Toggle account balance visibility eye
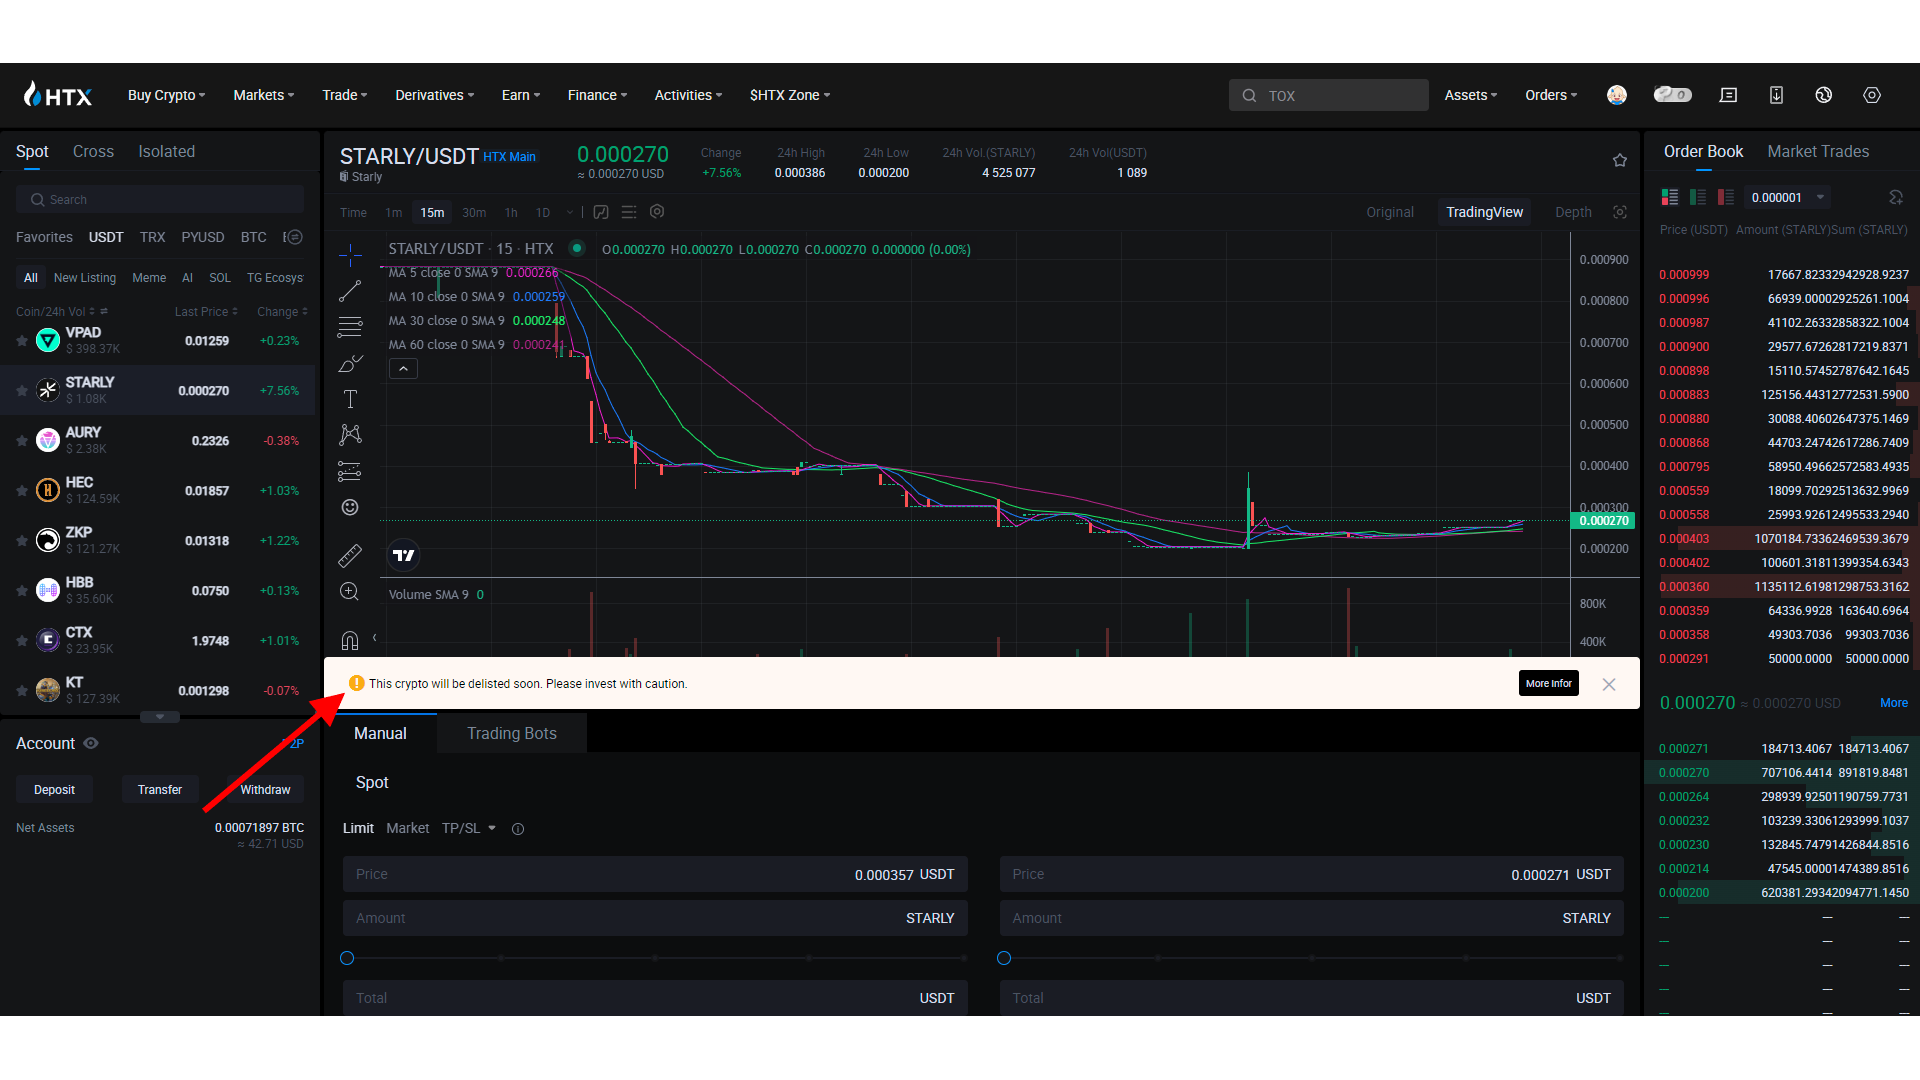Screen dimensions: 1920x1080 point(91,744)
